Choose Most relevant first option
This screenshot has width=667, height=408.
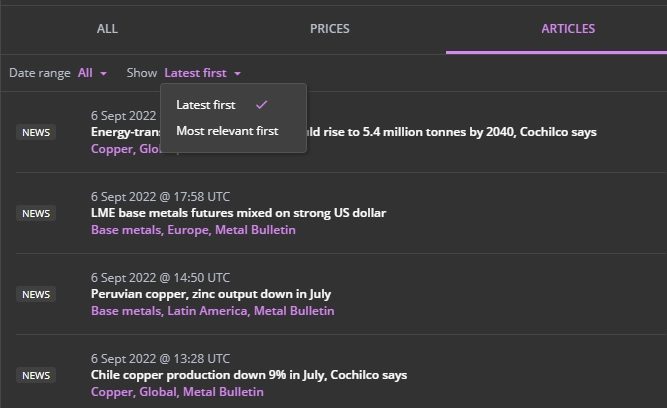point(227,131)
